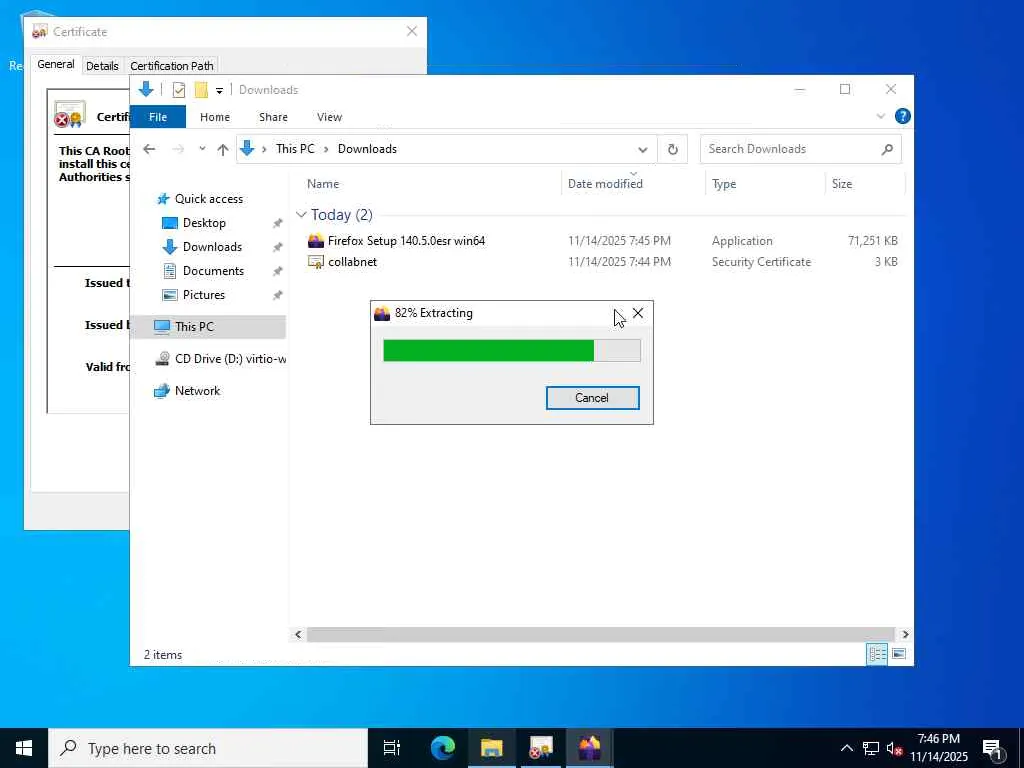Viewport: 1024px width, 768px height.
Task: Open Pictures in the sidebar
Action: 204,295
